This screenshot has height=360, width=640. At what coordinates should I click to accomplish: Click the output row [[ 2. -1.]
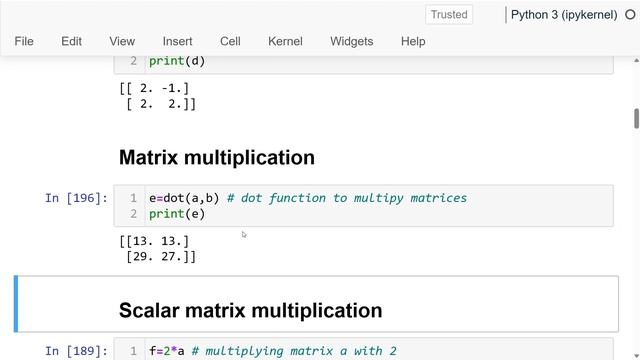pos(154,89)
